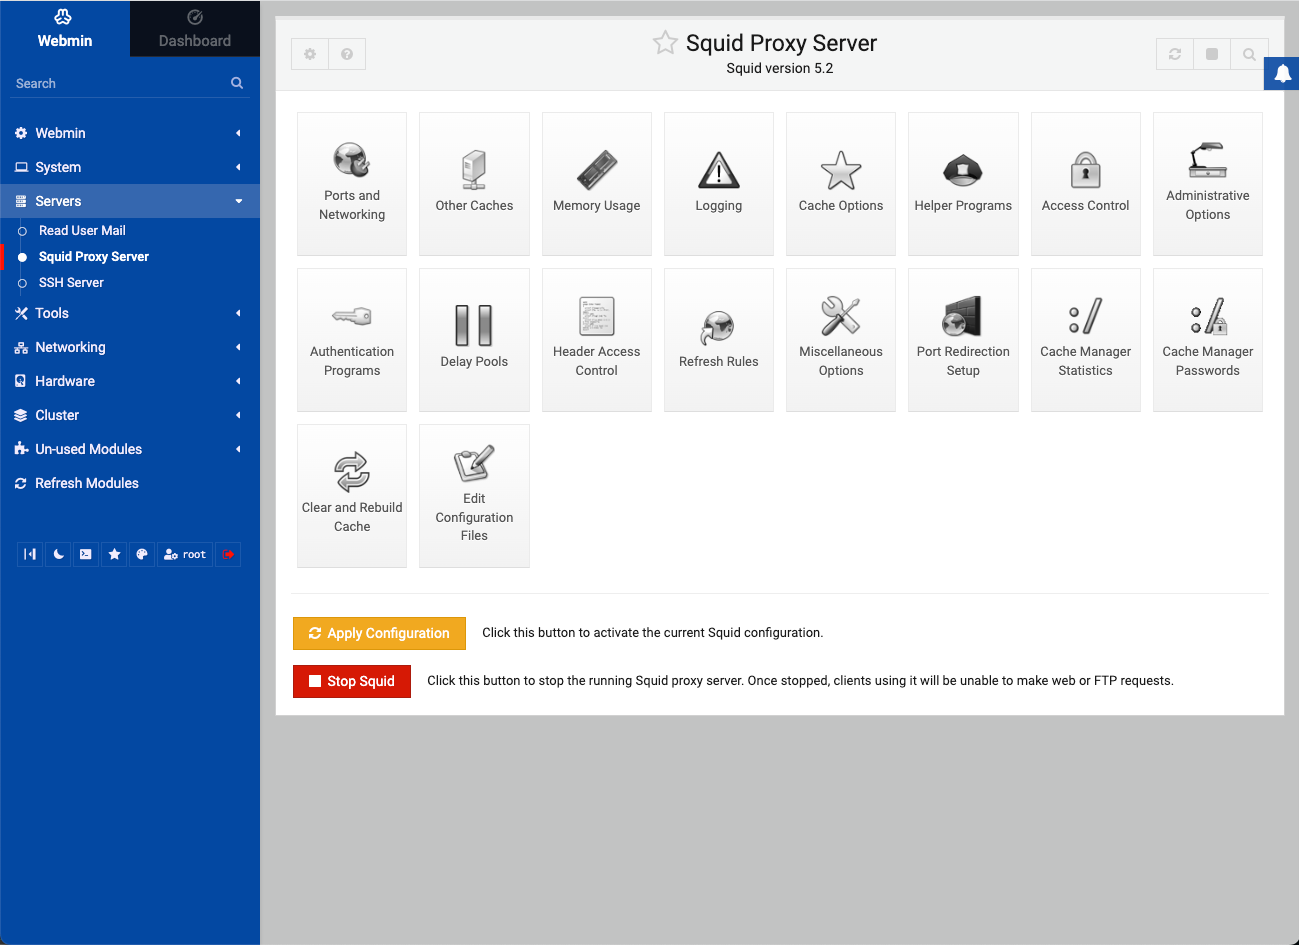Open Delay Pools settings

[474, 340]
